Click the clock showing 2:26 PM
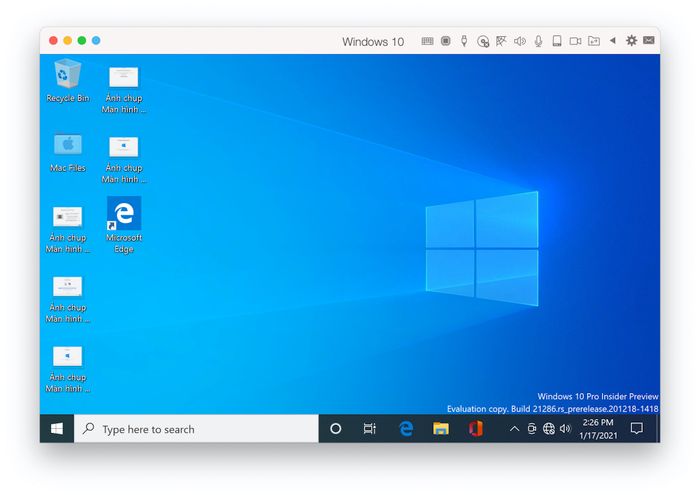700x495 pixels. 597,429
